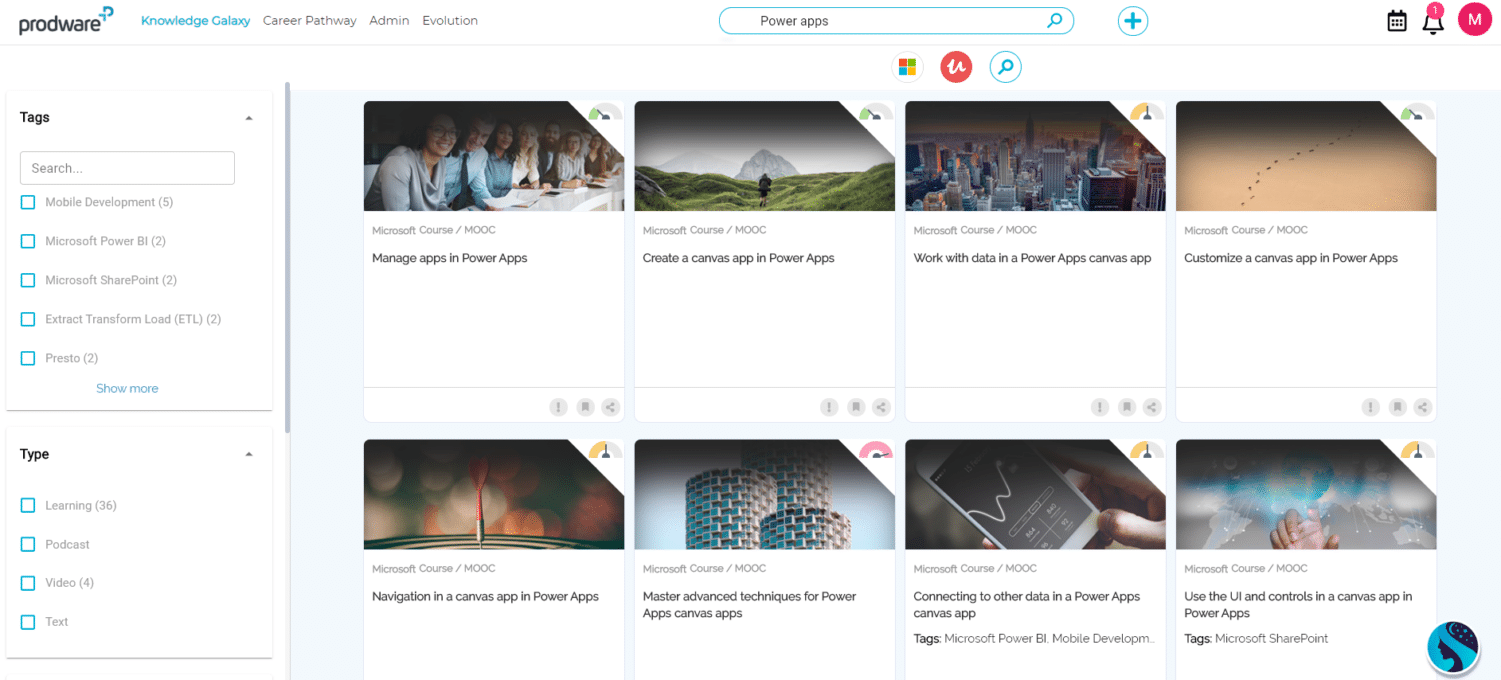Check the Microsoft Power BI (2) tag
1501x680 pixels.
pyautogui.click(x=28, y=241)
